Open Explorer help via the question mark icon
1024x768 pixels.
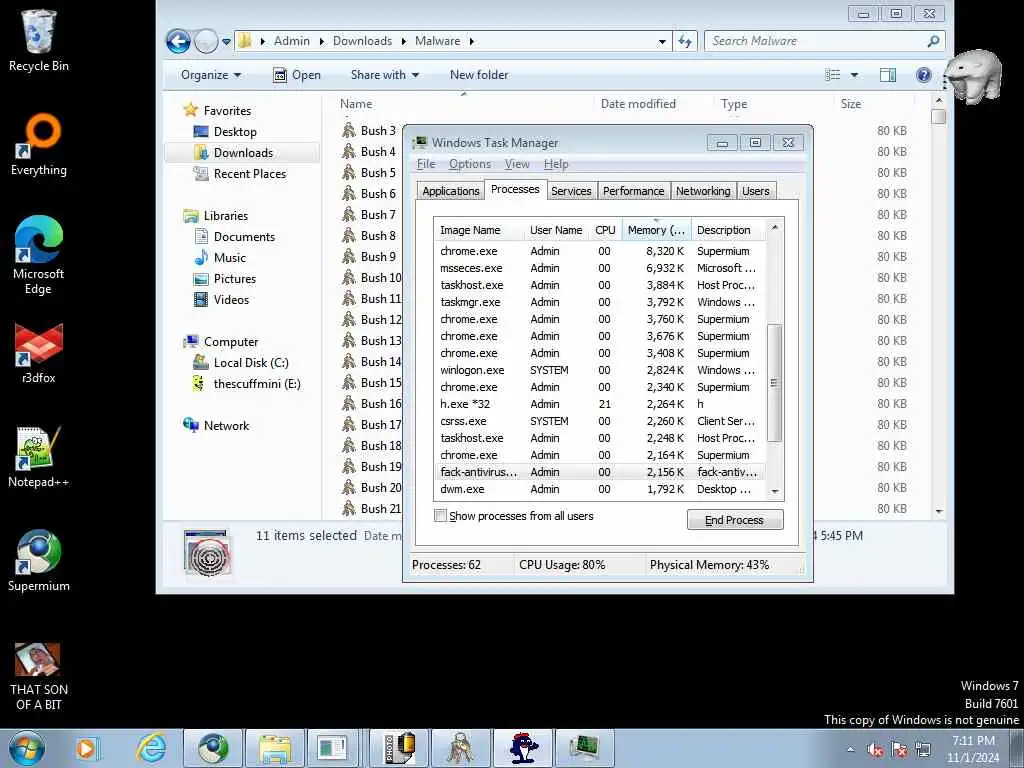coord(923,75)
